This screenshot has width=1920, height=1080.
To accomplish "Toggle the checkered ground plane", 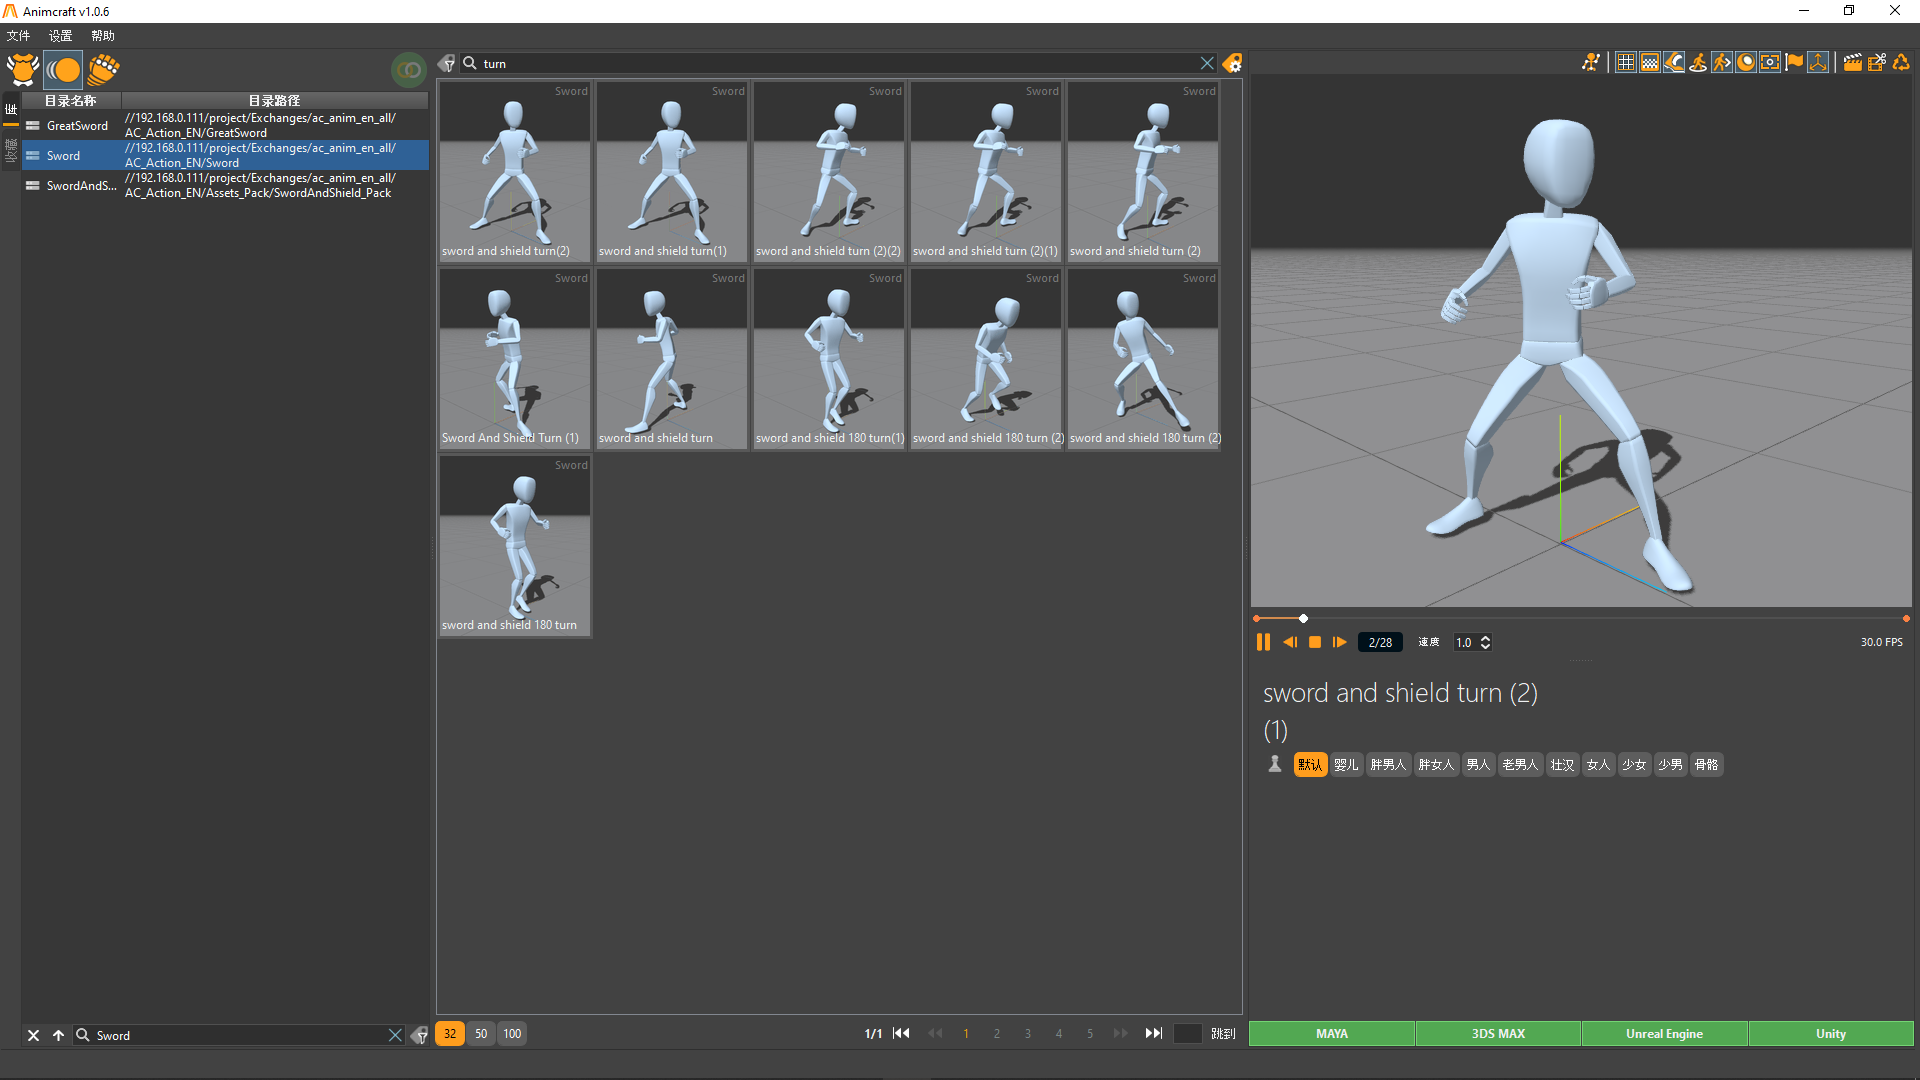I will (x=1650, y=62).
